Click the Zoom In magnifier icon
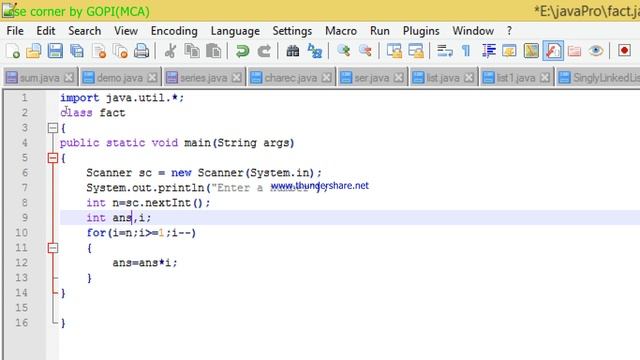The image size is (640, 360). pos(344,51)
